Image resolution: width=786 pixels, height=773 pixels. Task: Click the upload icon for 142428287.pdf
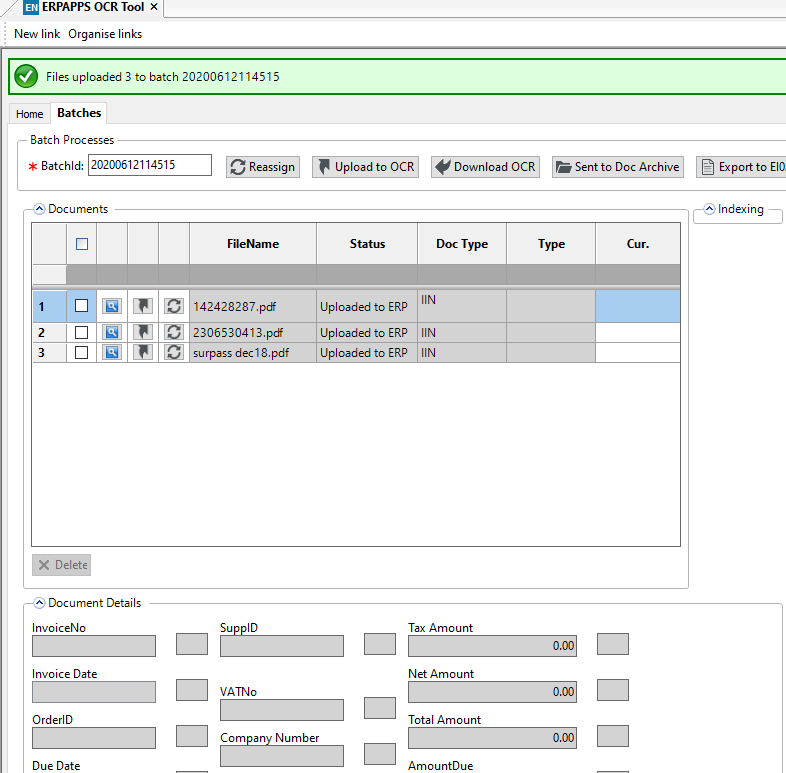pyautogui.click(x=143, y=306)
